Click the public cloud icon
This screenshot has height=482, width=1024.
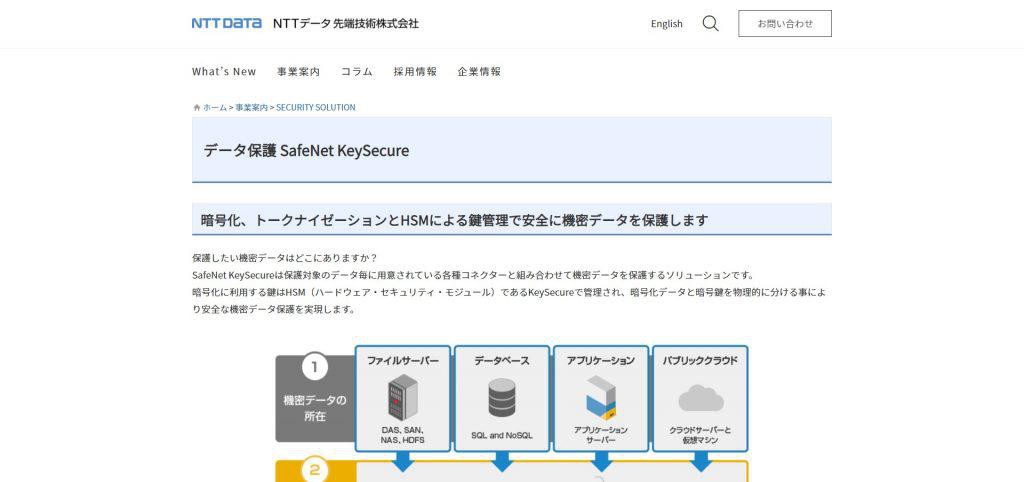(701, 398)
